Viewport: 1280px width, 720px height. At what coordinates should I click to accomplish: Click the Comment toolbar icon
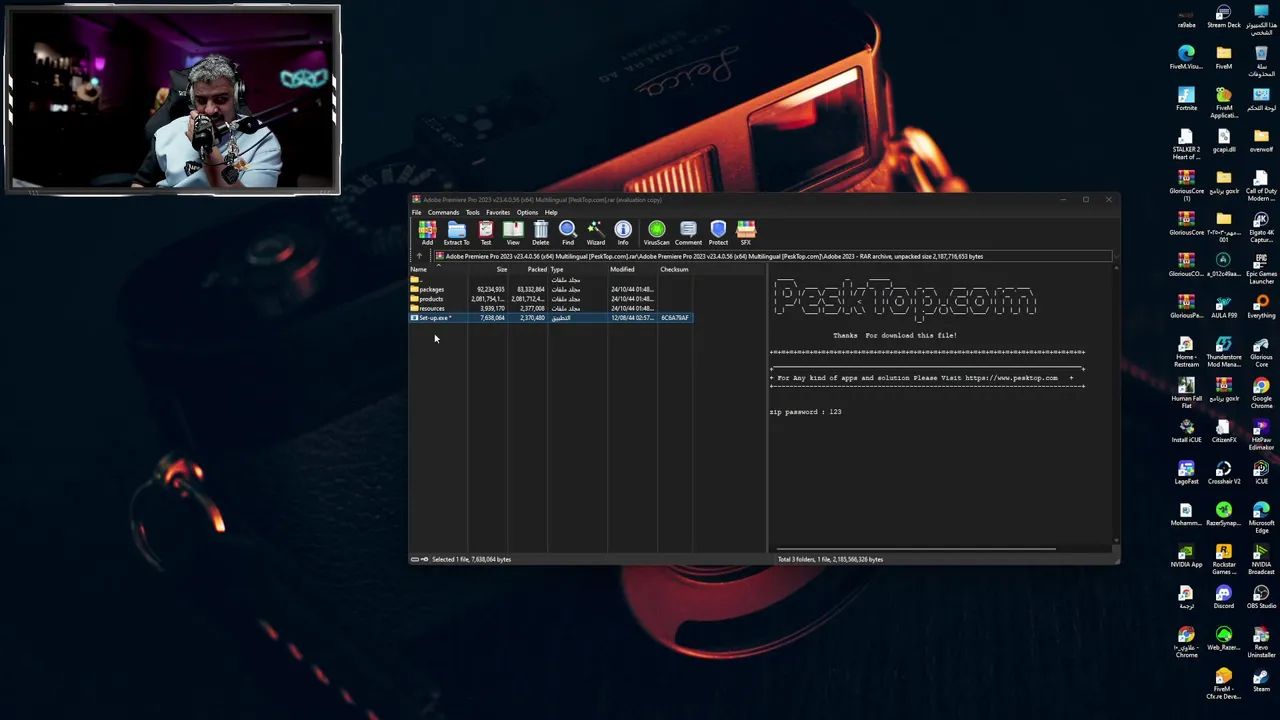pos(688,233)
